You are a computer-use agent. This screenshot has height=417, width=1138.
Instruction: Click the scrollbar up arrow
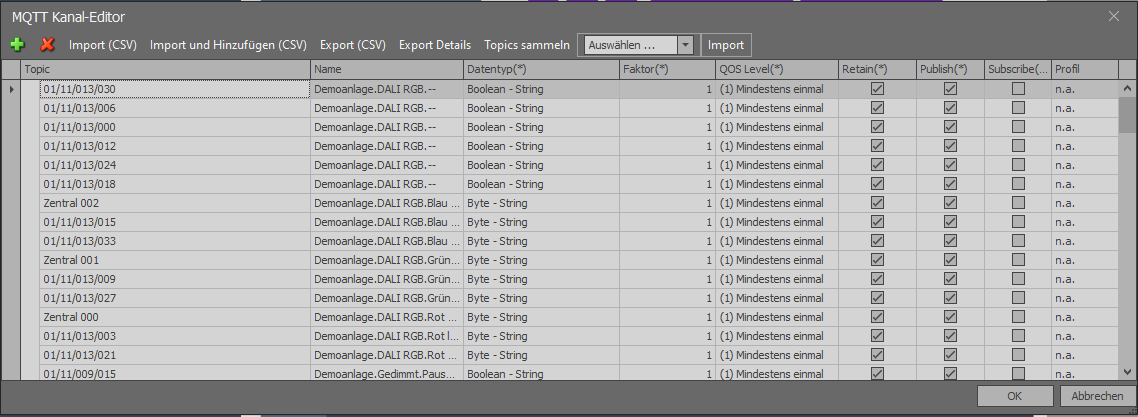tap(1127, 88)
